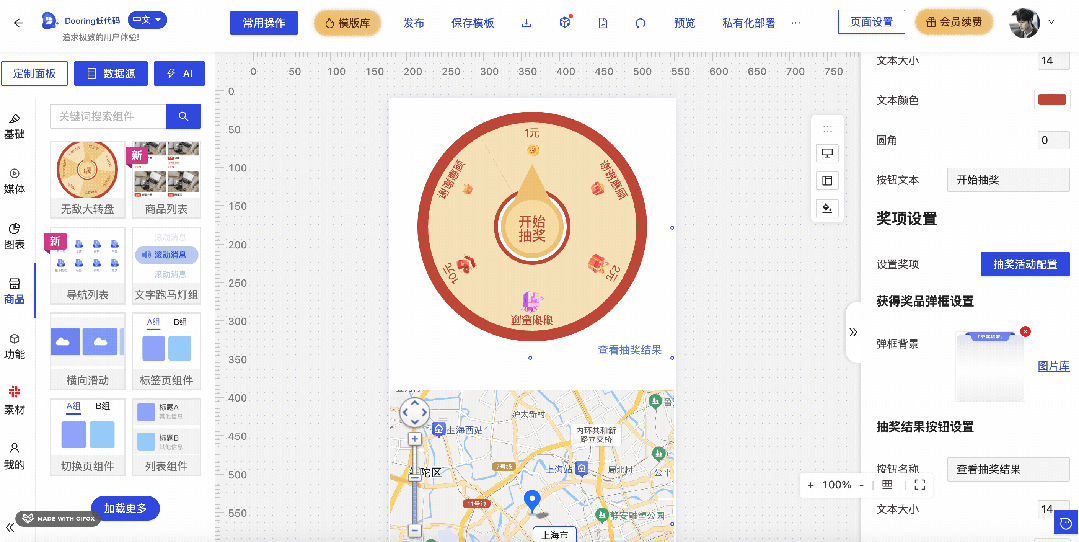
Task: Click the fullscreen icon near the zoom controls
Action: point(920,484)
